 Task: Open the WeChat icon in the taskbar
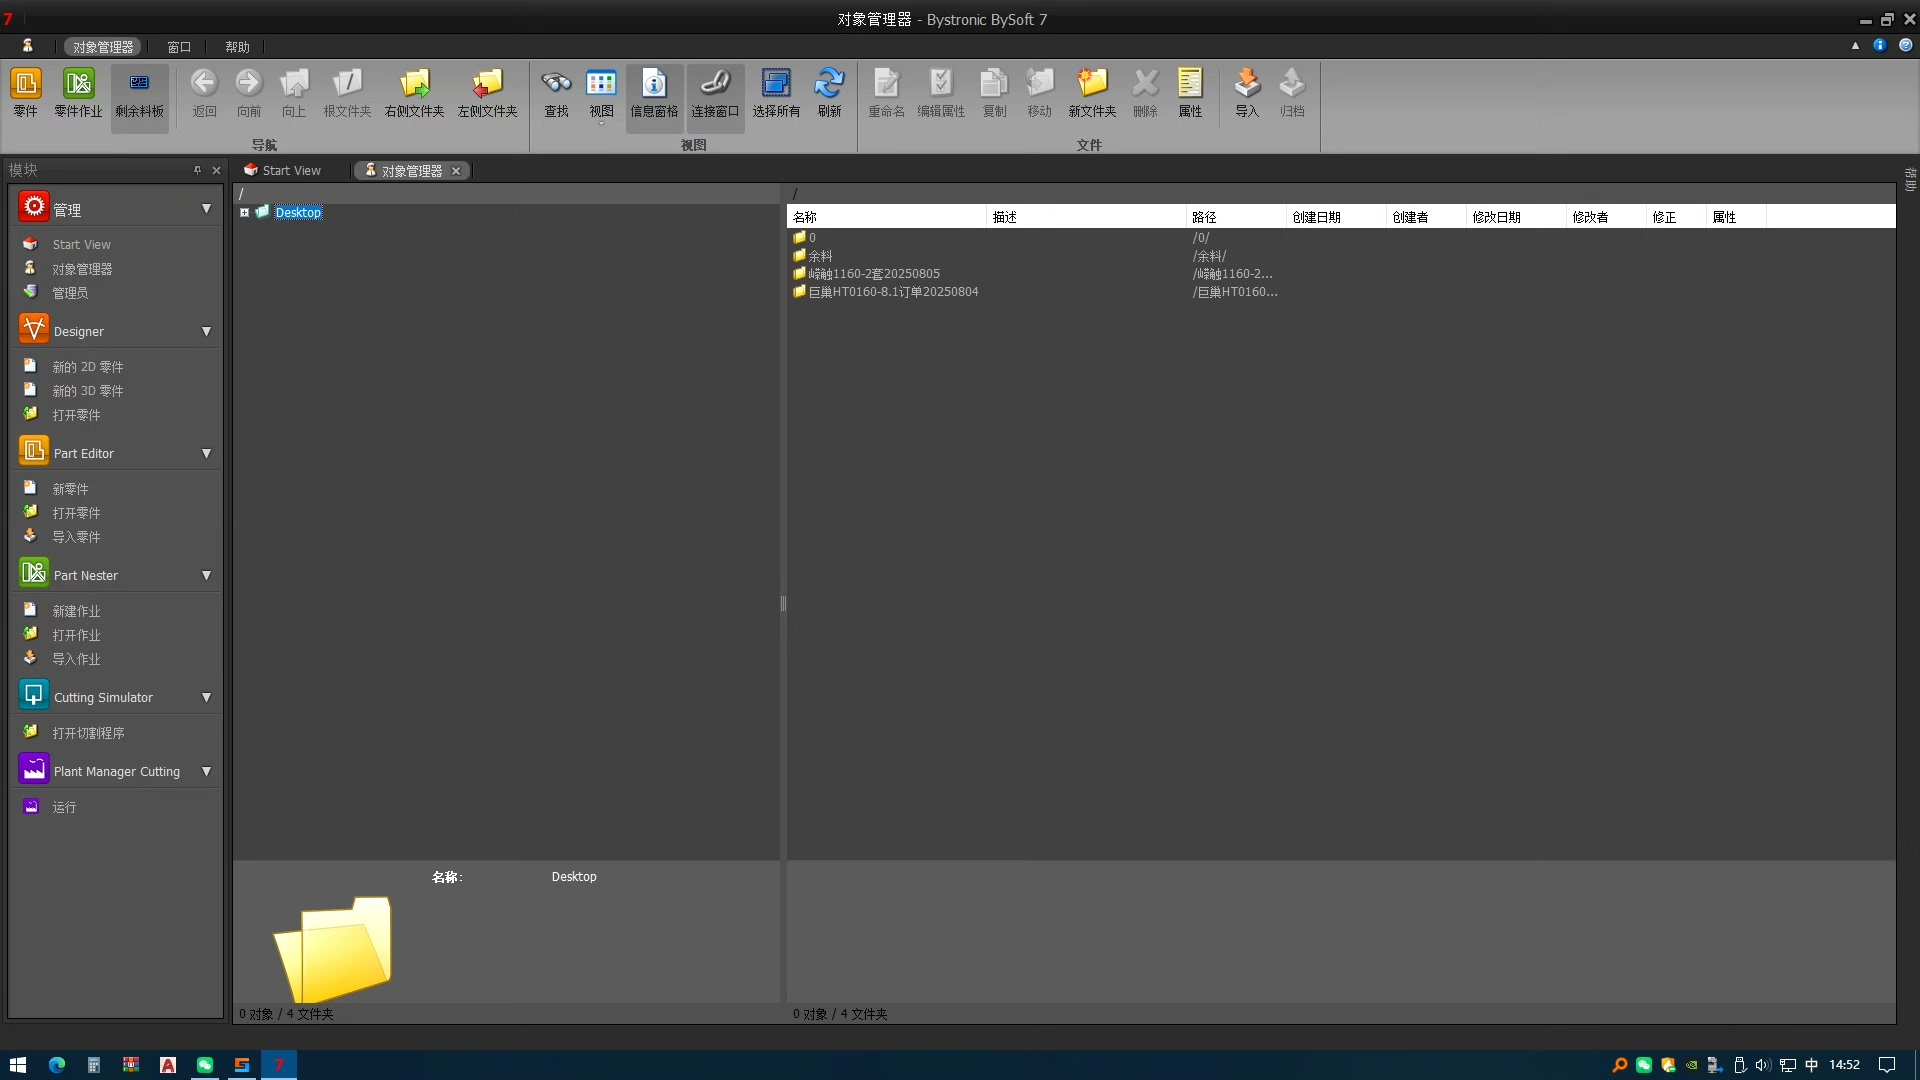pos(205,1065)
